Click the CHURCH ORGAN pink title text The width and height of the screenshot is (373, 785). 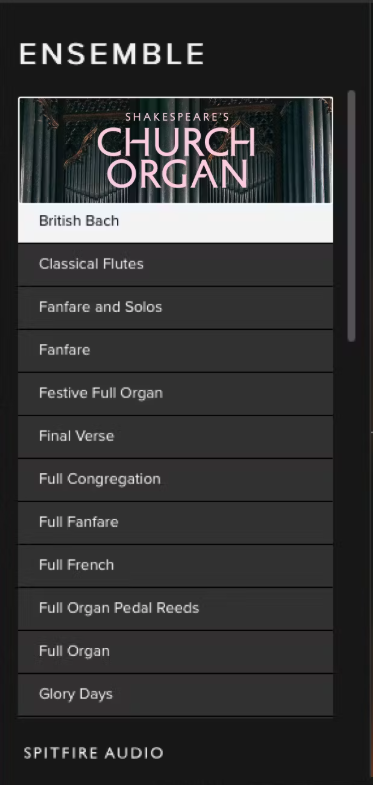click(177, 158)
